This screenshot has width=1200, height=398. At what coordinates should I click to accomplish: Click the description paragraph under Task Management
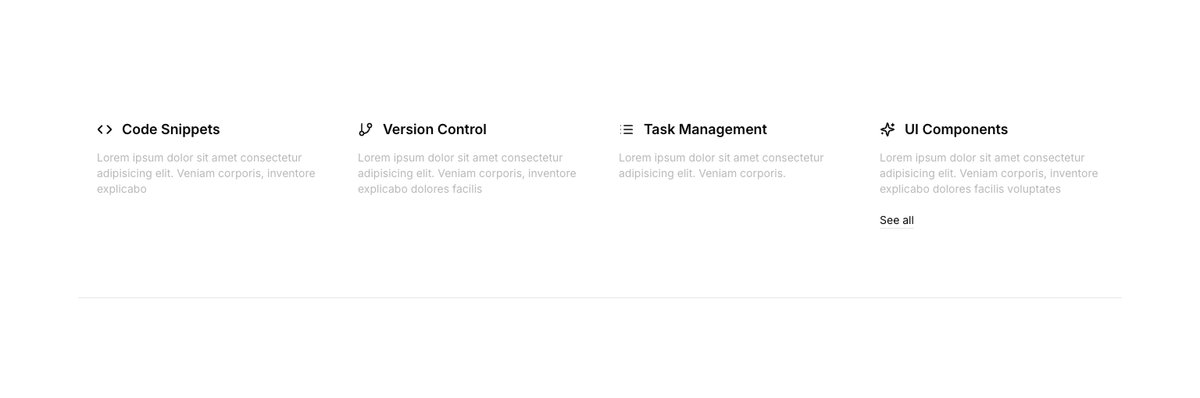click(x=722, y=165)
